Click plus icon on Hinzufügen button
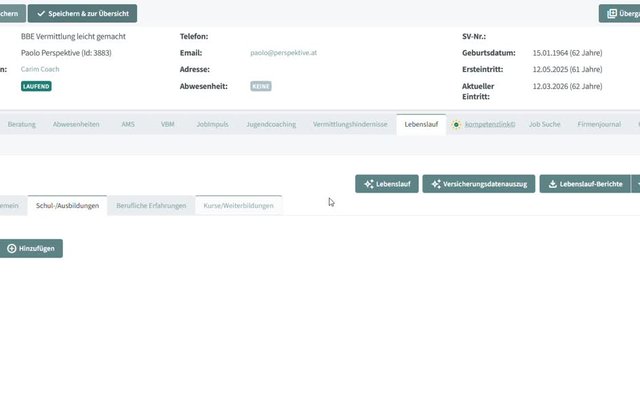640x400 pixels. point(12,249)
